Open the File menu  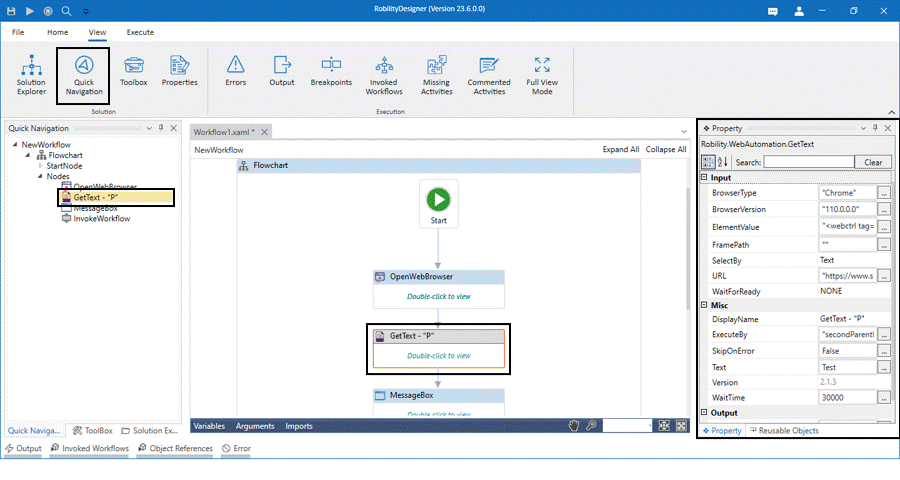click(18, 32)
